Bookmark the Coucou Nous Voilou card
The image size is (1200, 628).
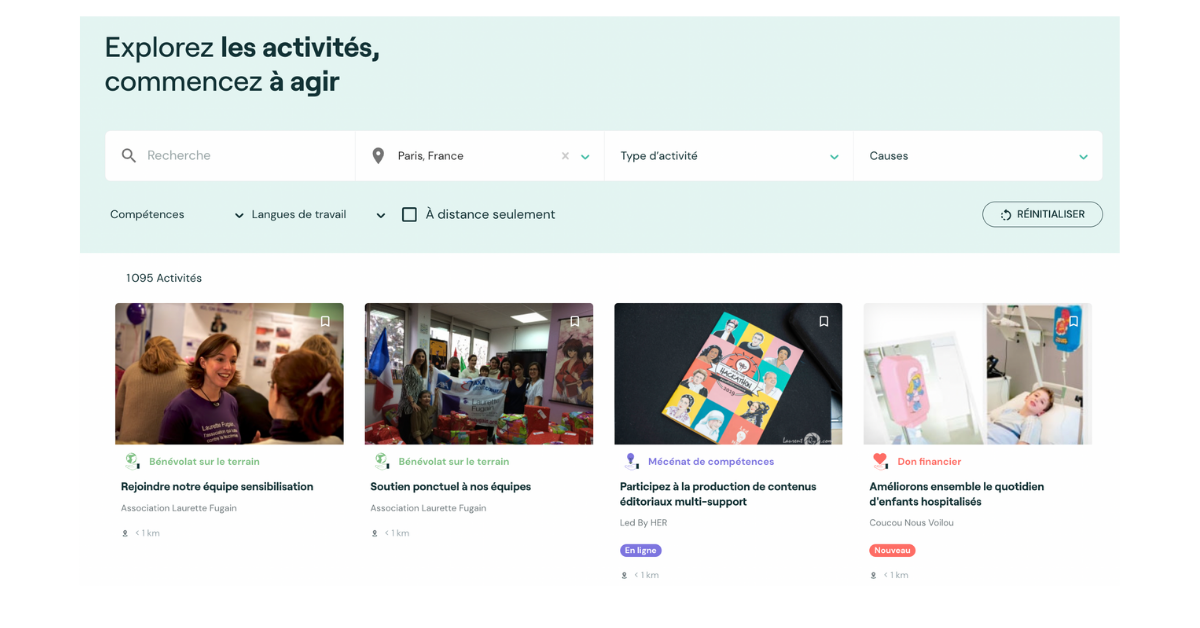(x=1073, y=321)
